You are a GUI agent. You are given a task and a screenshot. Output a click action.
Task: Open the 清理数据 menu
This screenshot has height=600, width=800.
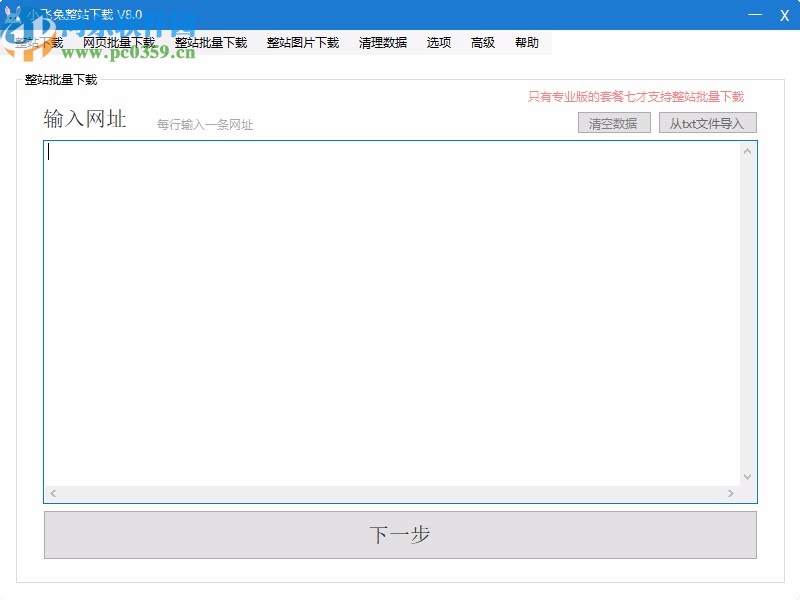point(381,42)
